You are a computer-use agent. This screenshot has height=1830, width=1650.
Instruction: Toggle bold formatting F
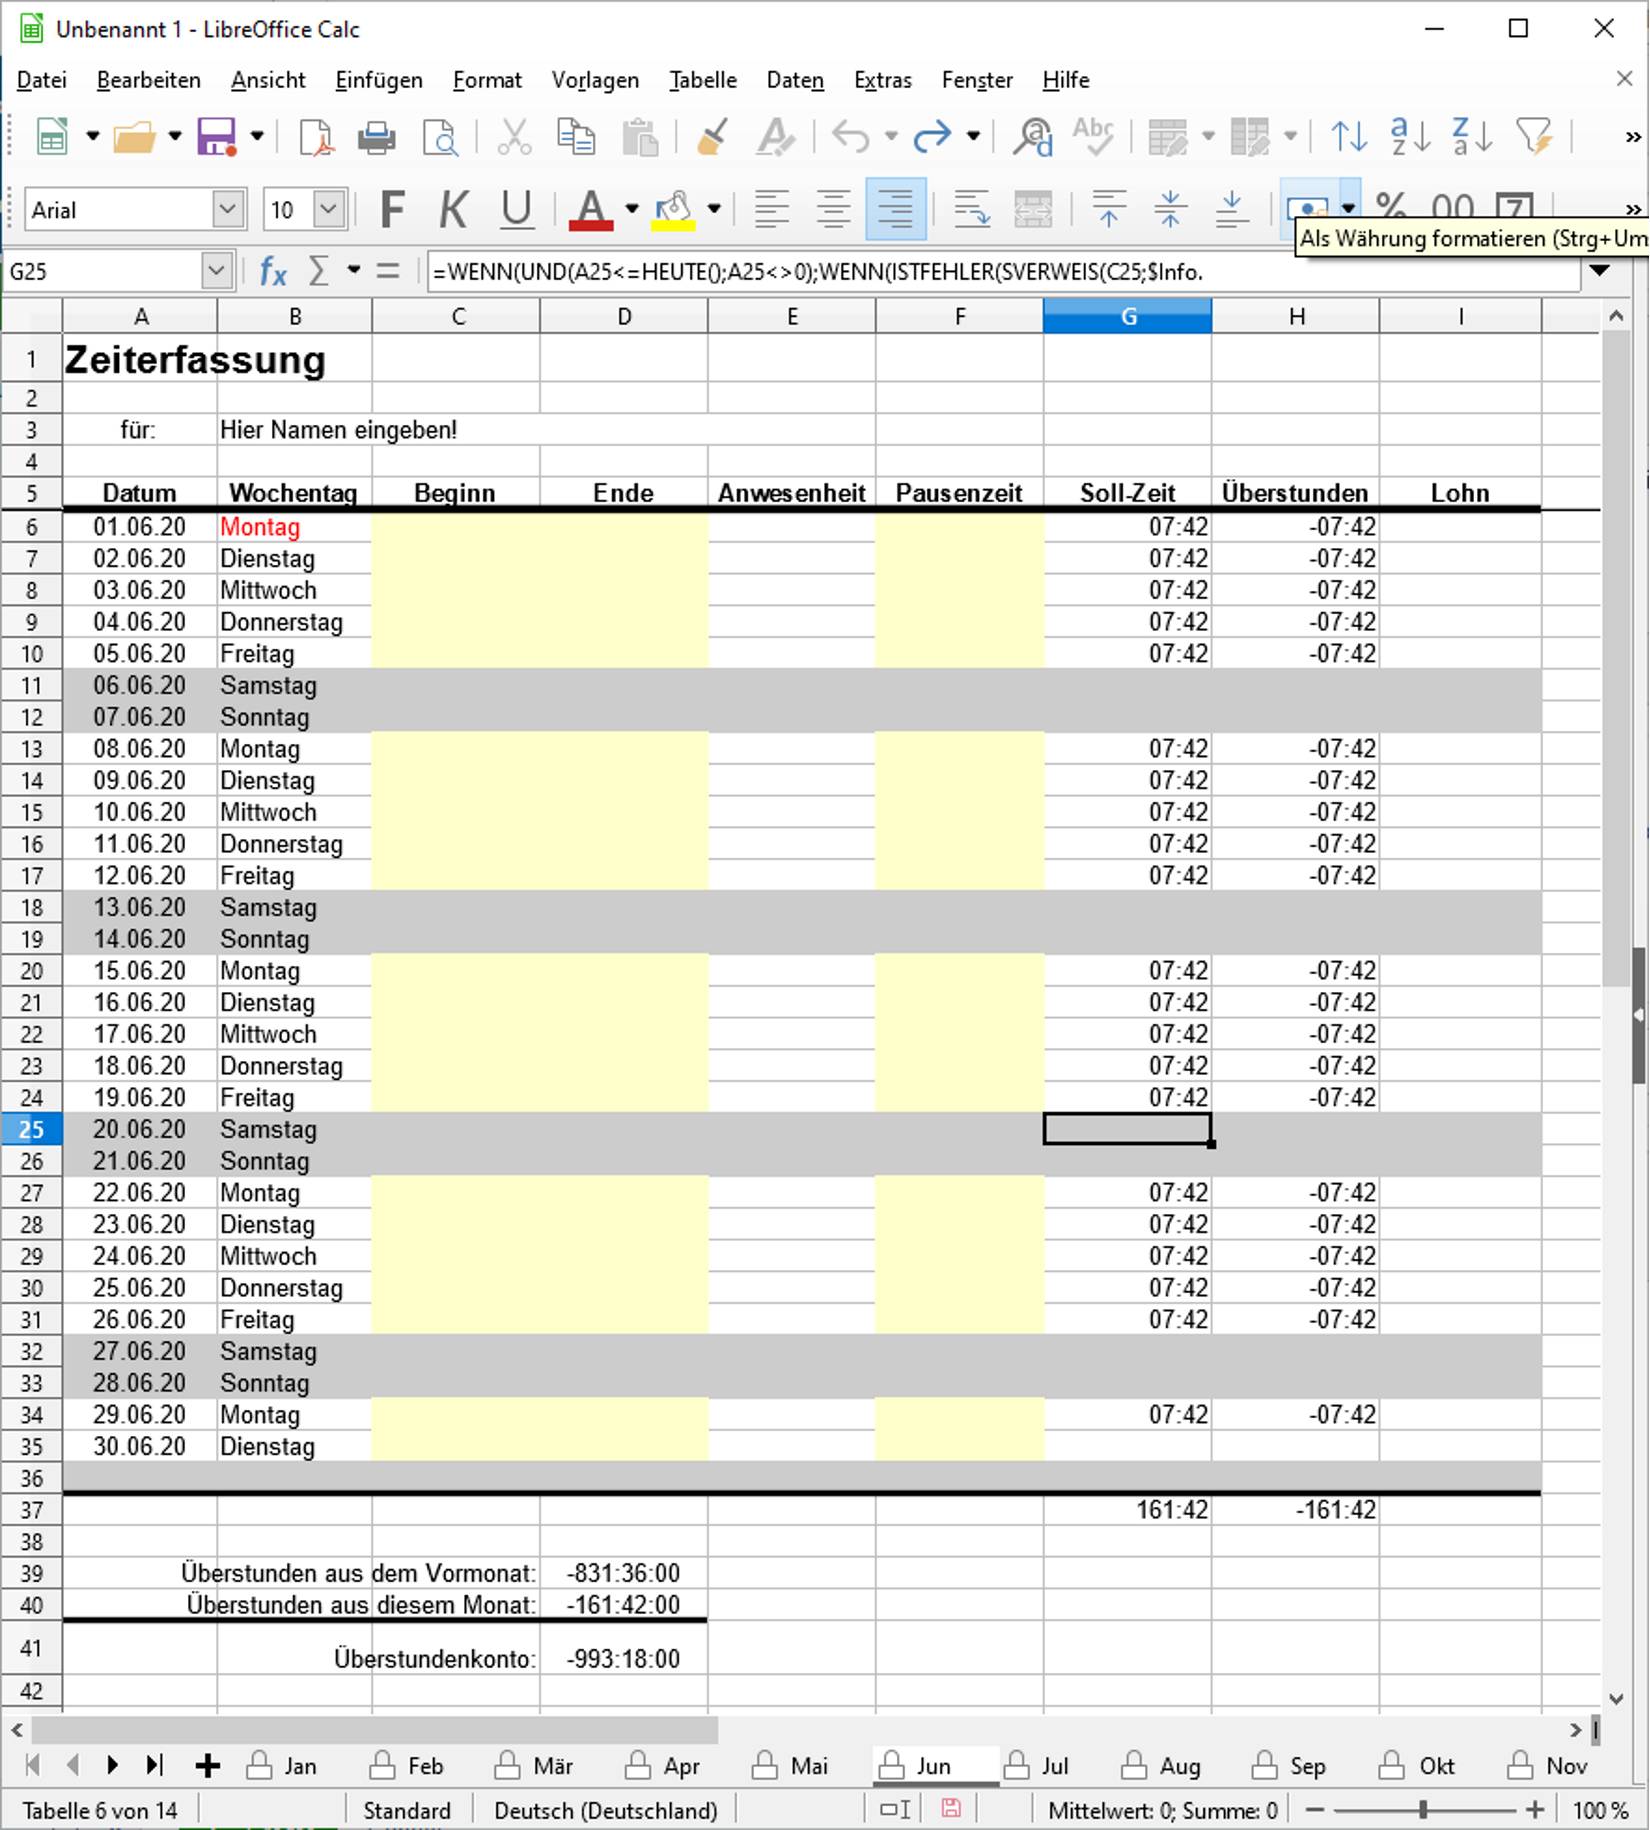[393, 210]
